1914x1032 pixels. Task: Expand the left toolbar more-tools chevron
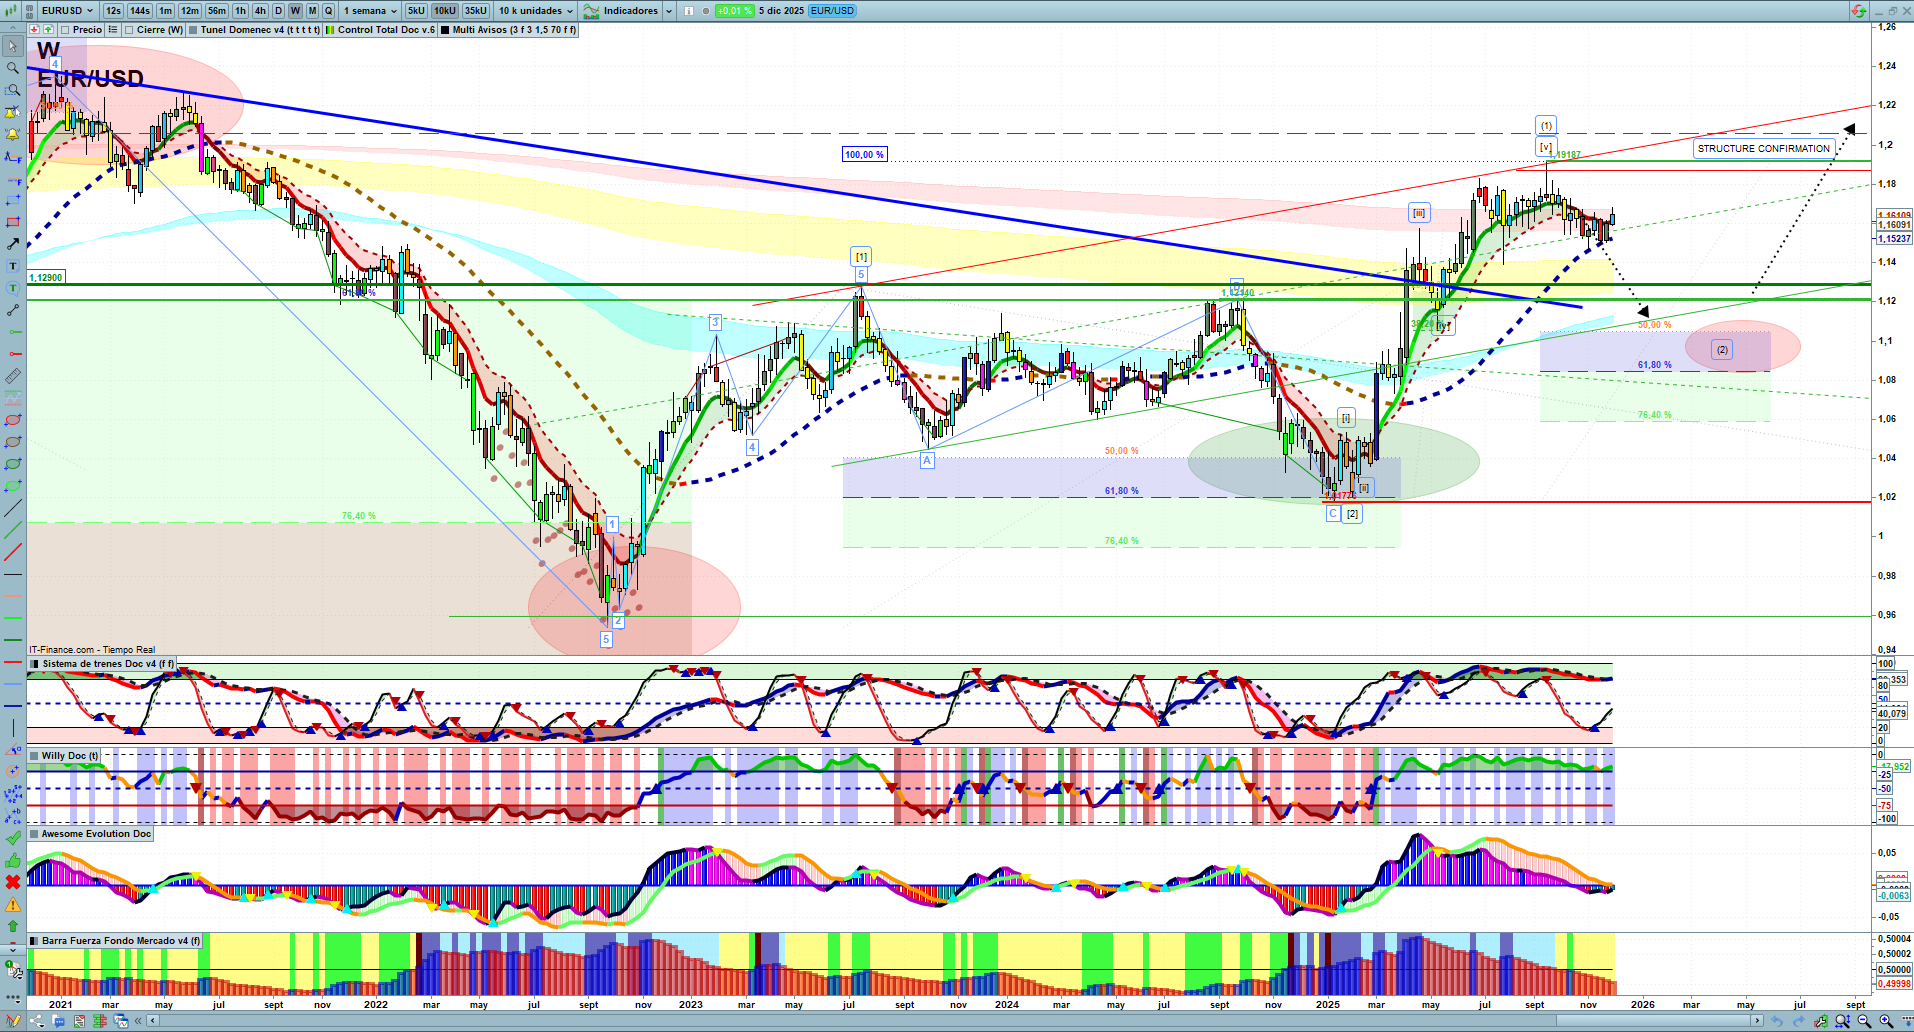(x=13, y=948)
